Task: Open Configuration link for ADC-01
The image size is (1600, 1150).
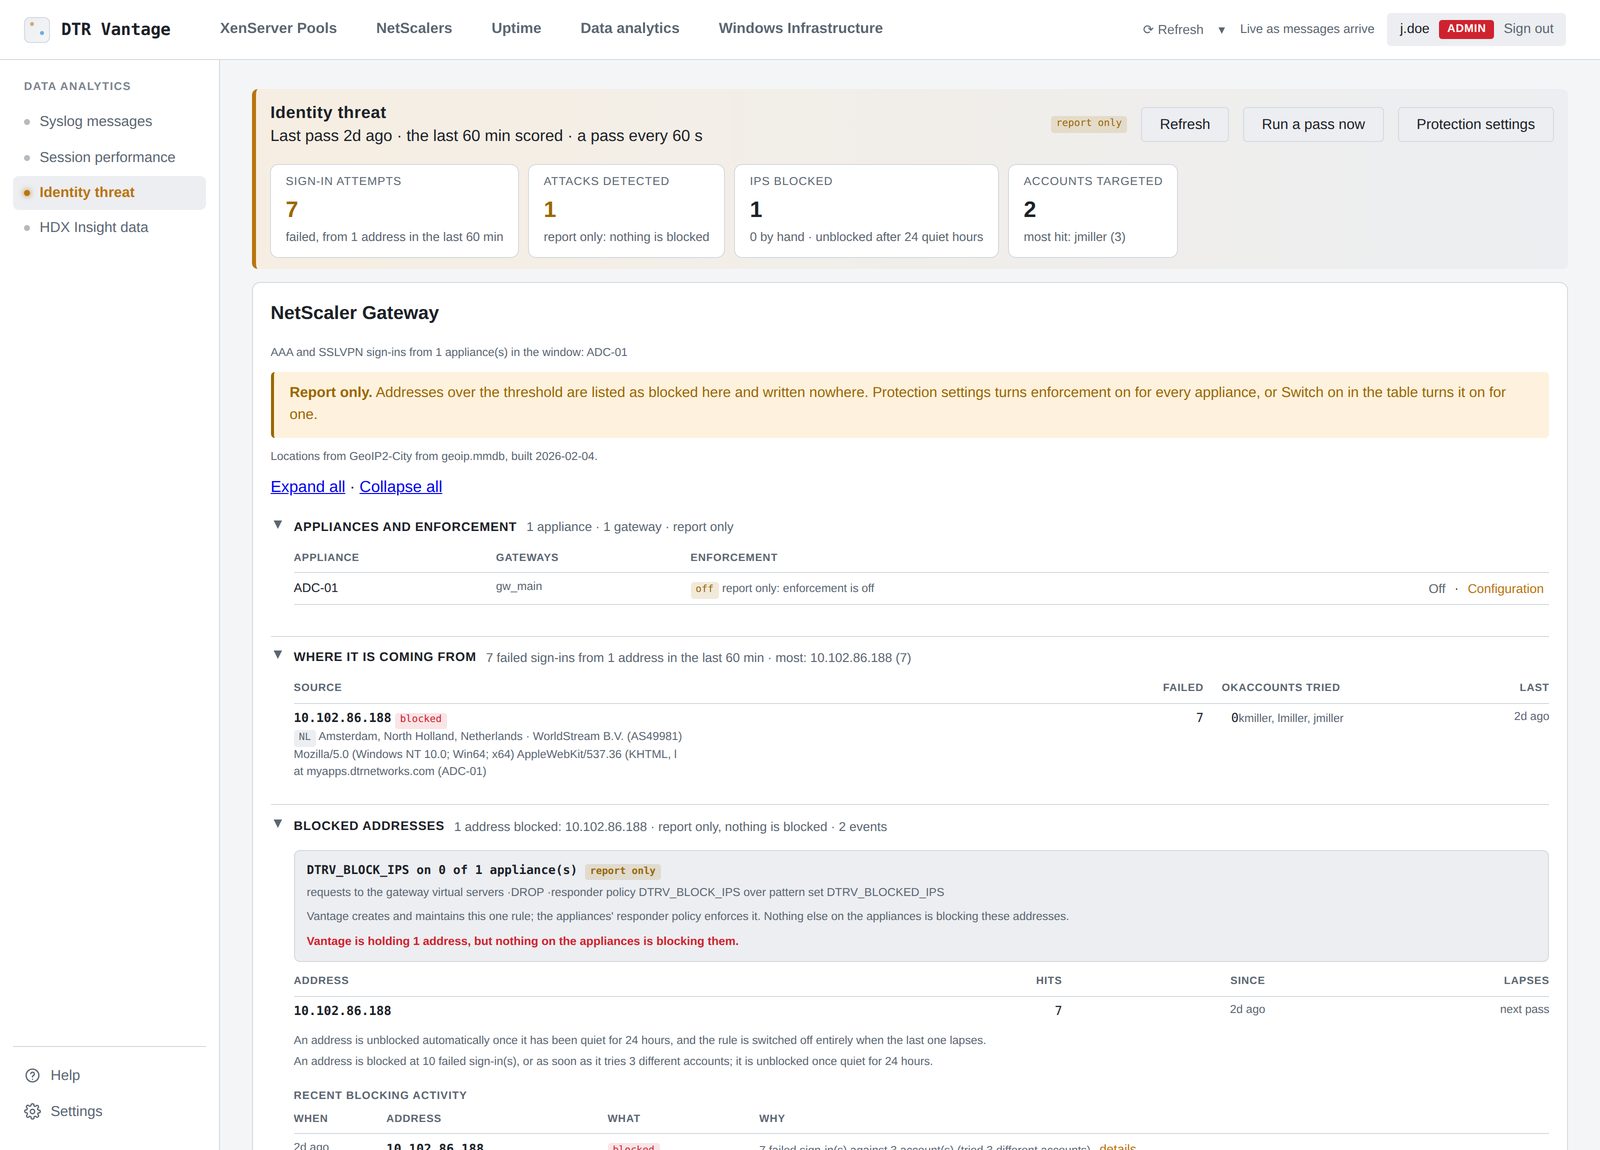Action: [x=1505, y=589]
